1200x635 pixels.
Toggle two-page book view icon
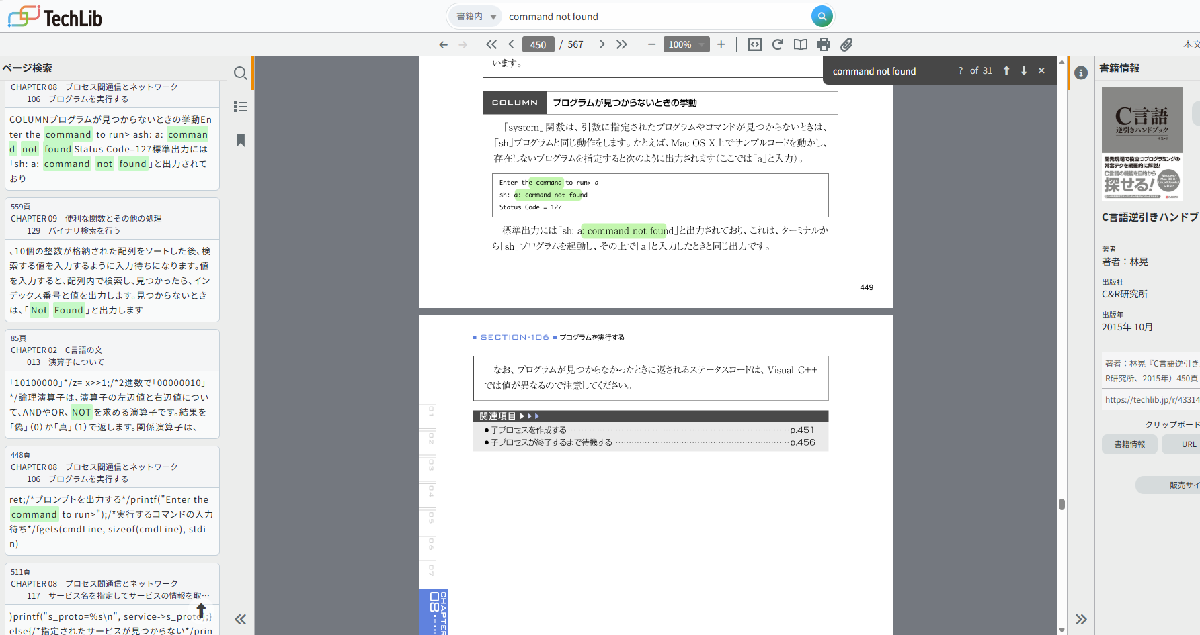coord(800,45)
